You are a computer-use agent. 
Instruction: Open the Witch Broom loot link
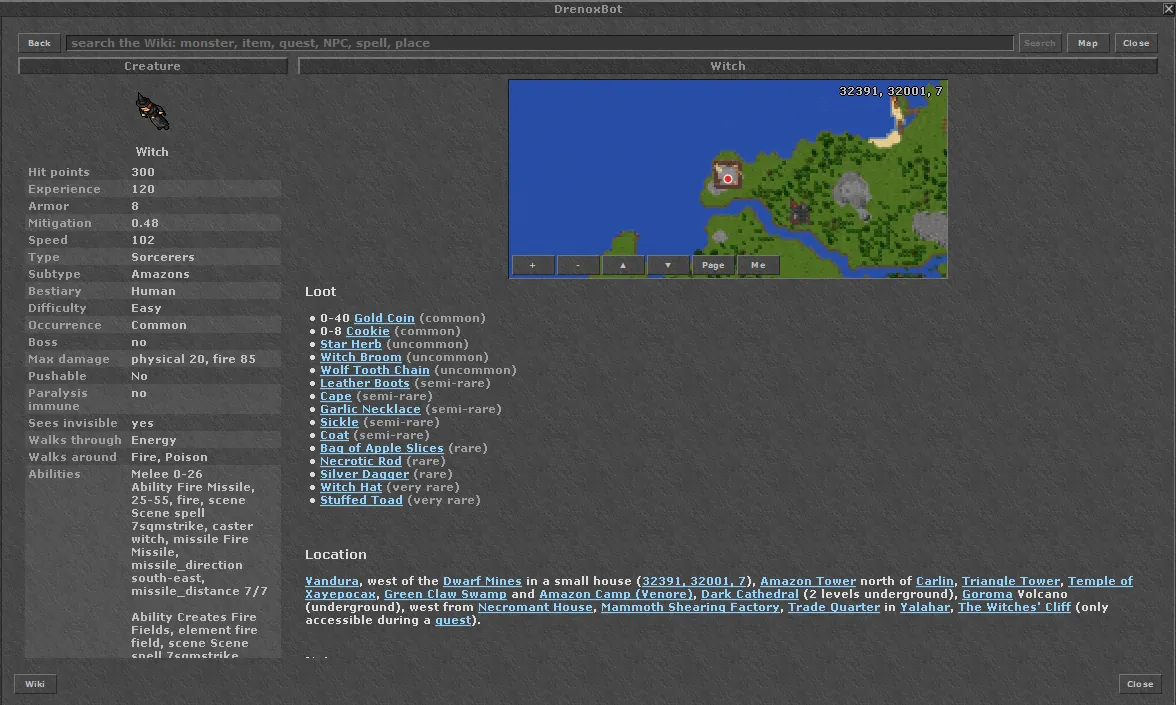click(361, 357)
